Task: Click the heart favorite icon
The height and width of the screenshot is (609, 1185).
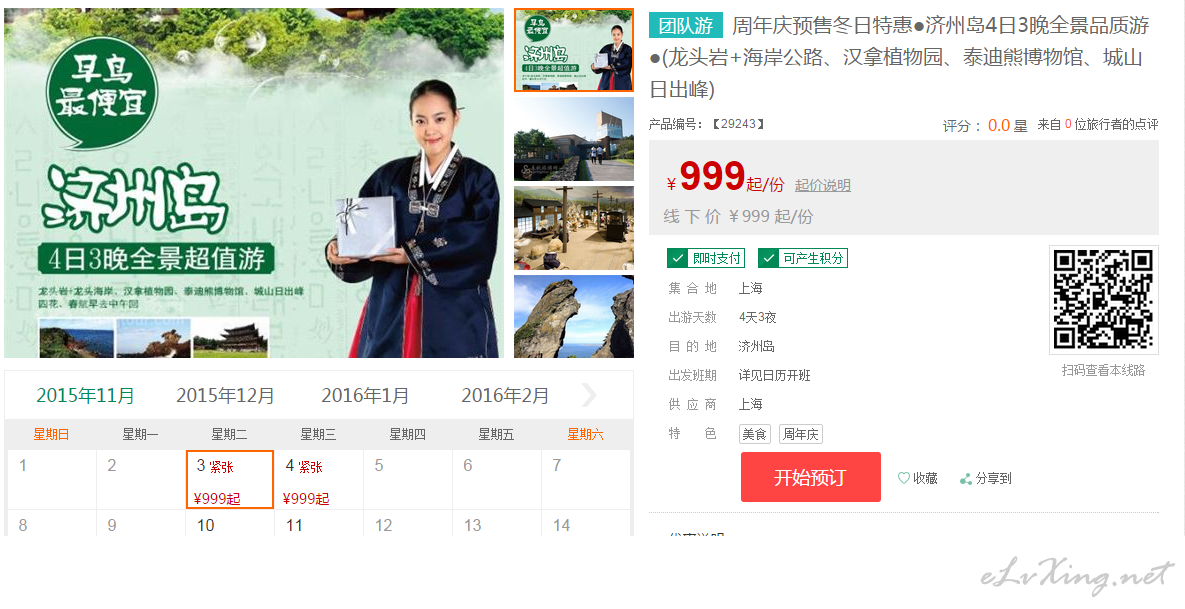Action: pos(904,478)
